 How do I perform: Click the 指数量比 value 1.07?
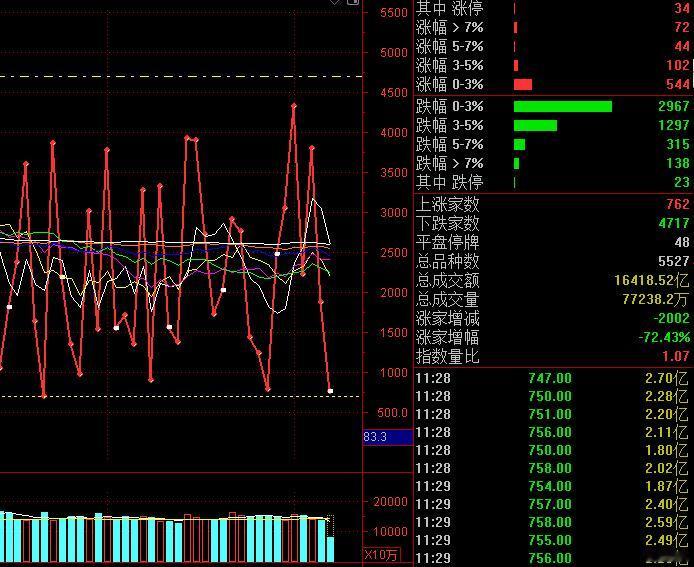click(676, 356)
